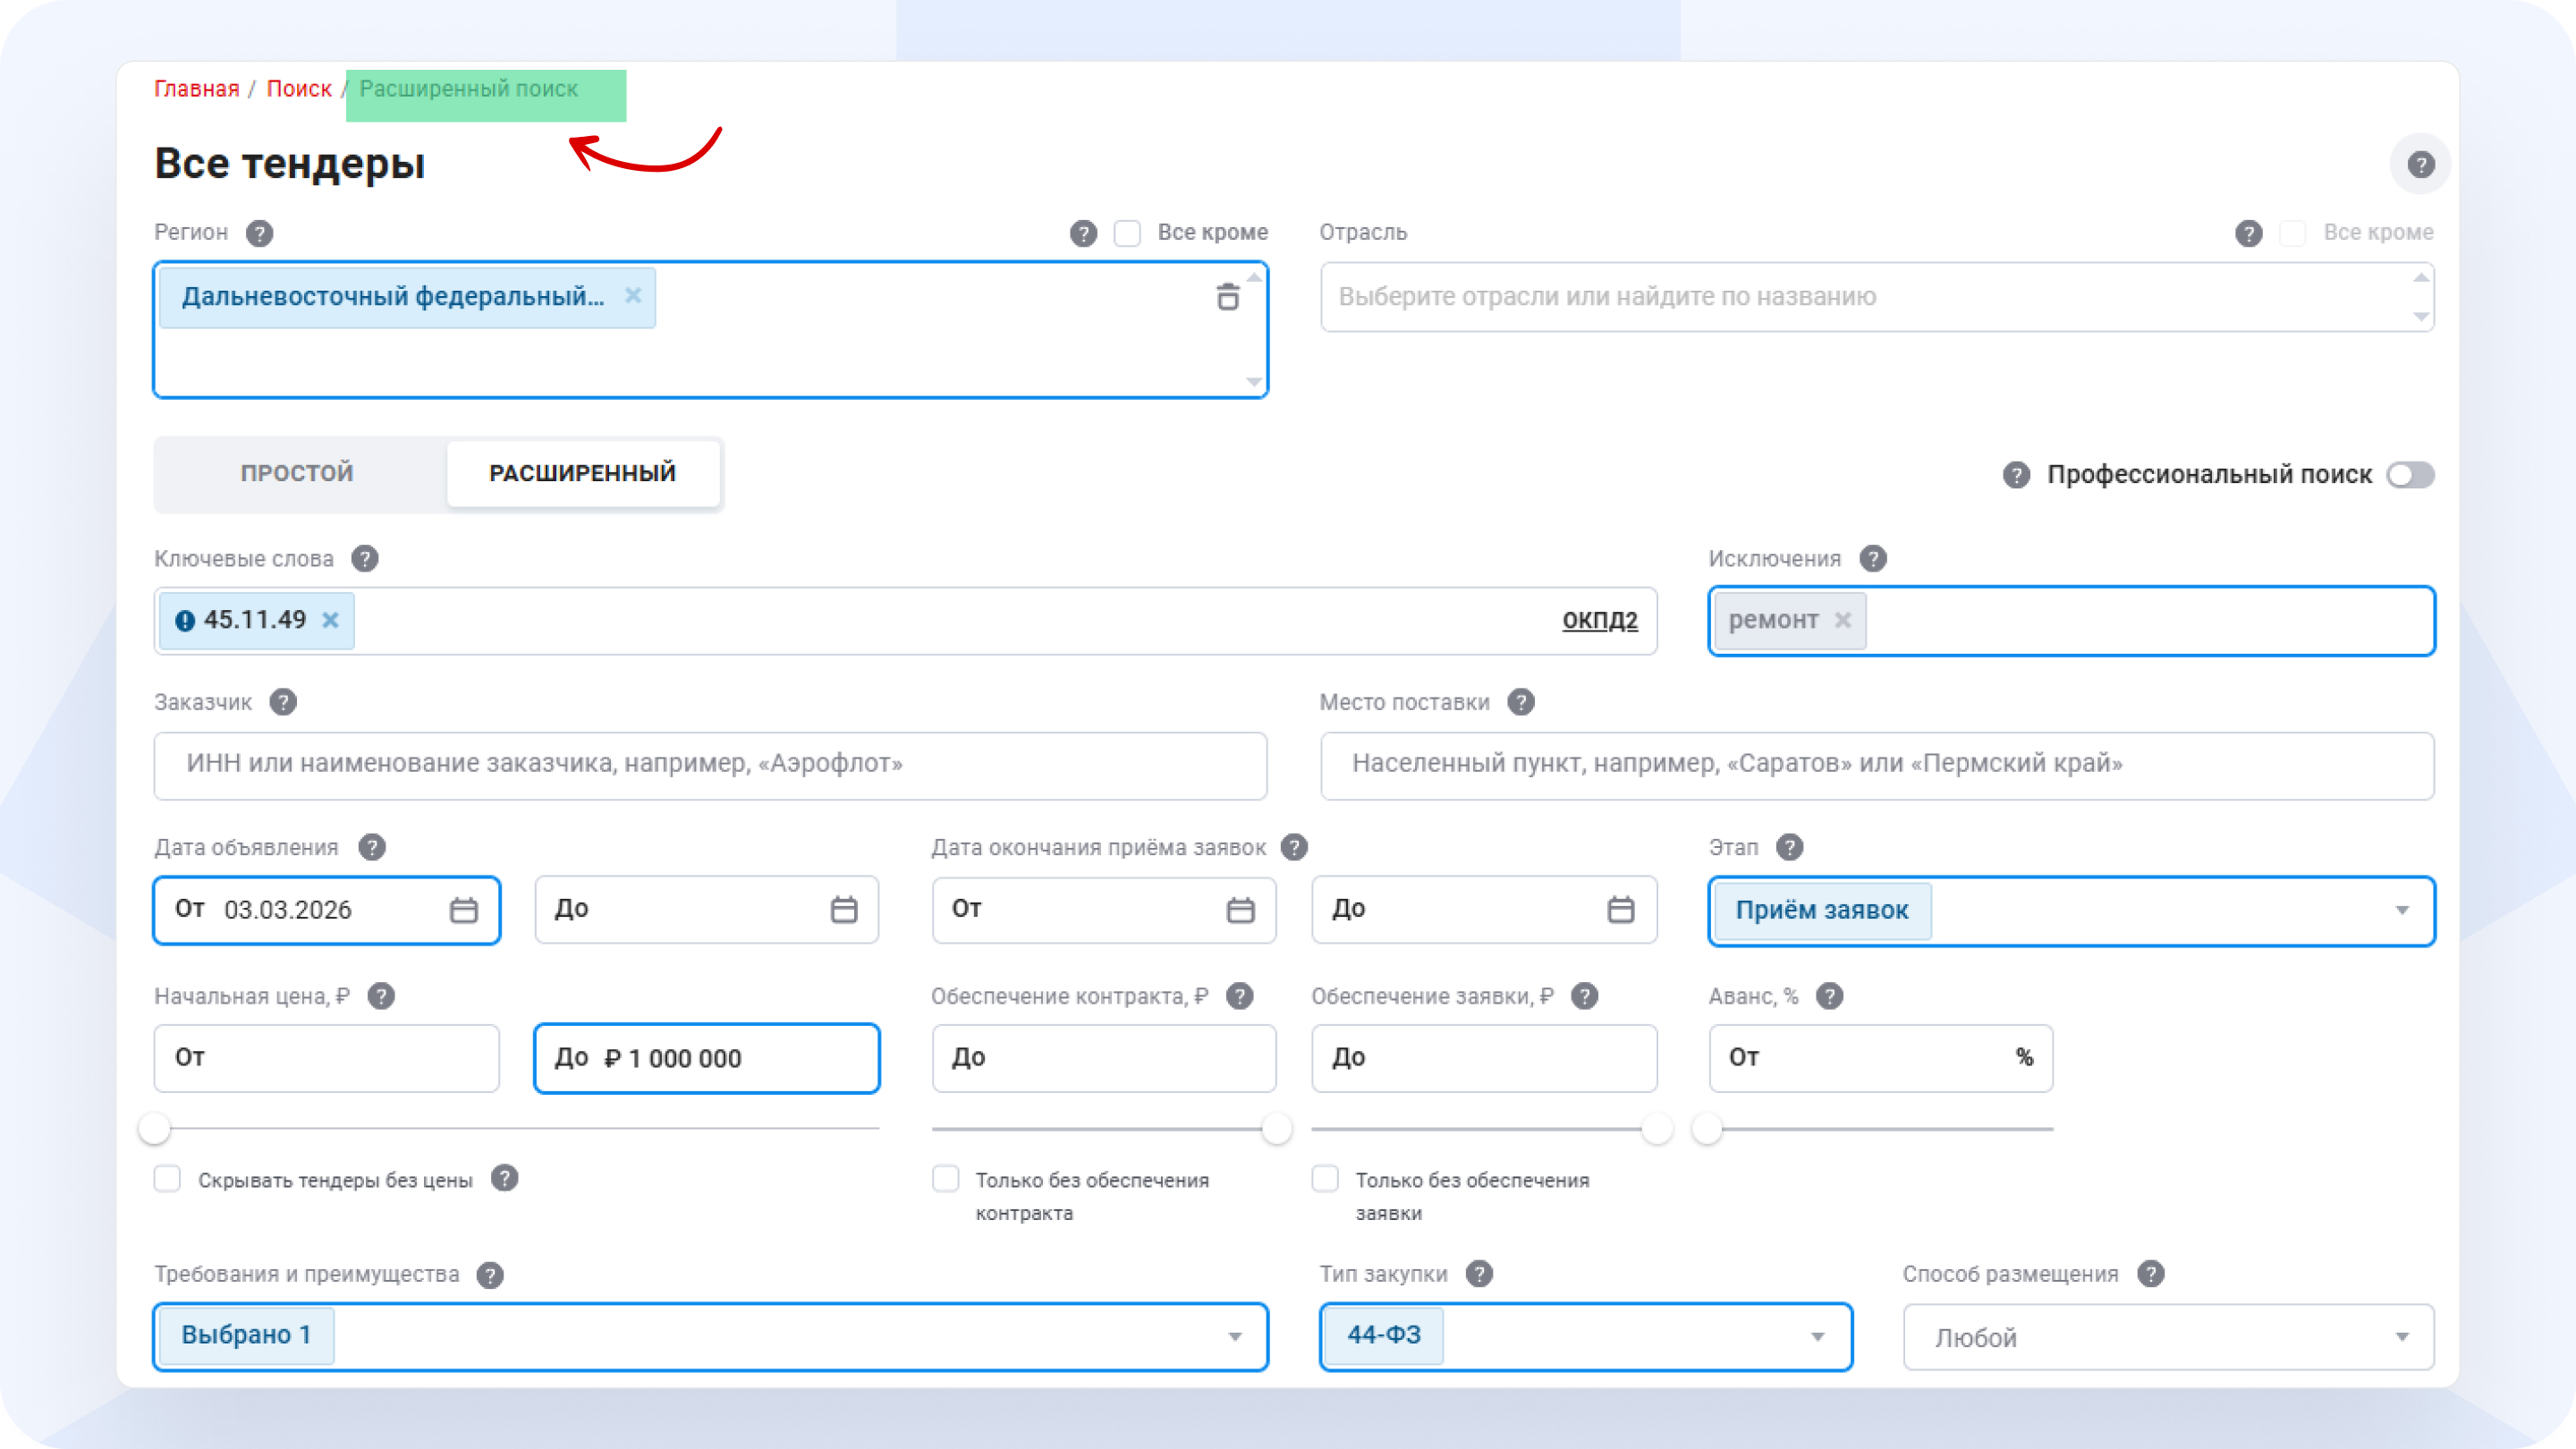The width and height of the screenshot is (2576, 1449).
Task: Remove the 45.11.49 keyword tag
Action: coord(331,620)
